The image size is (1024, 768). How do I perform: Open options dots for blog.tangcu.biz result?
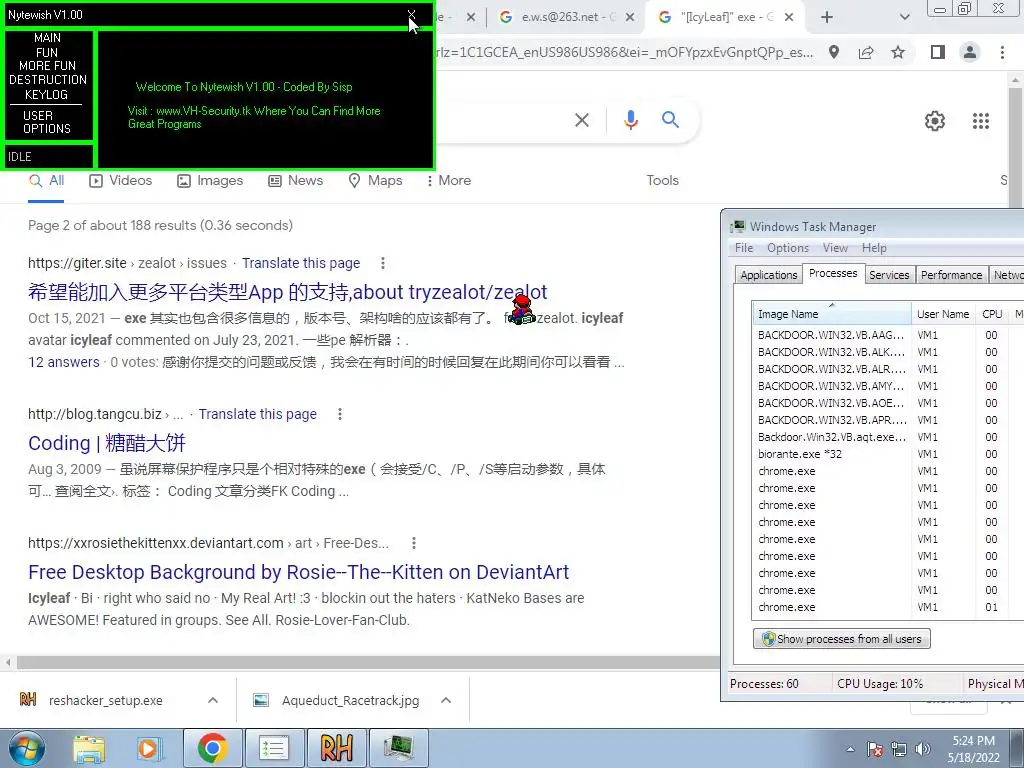point(340,414)
